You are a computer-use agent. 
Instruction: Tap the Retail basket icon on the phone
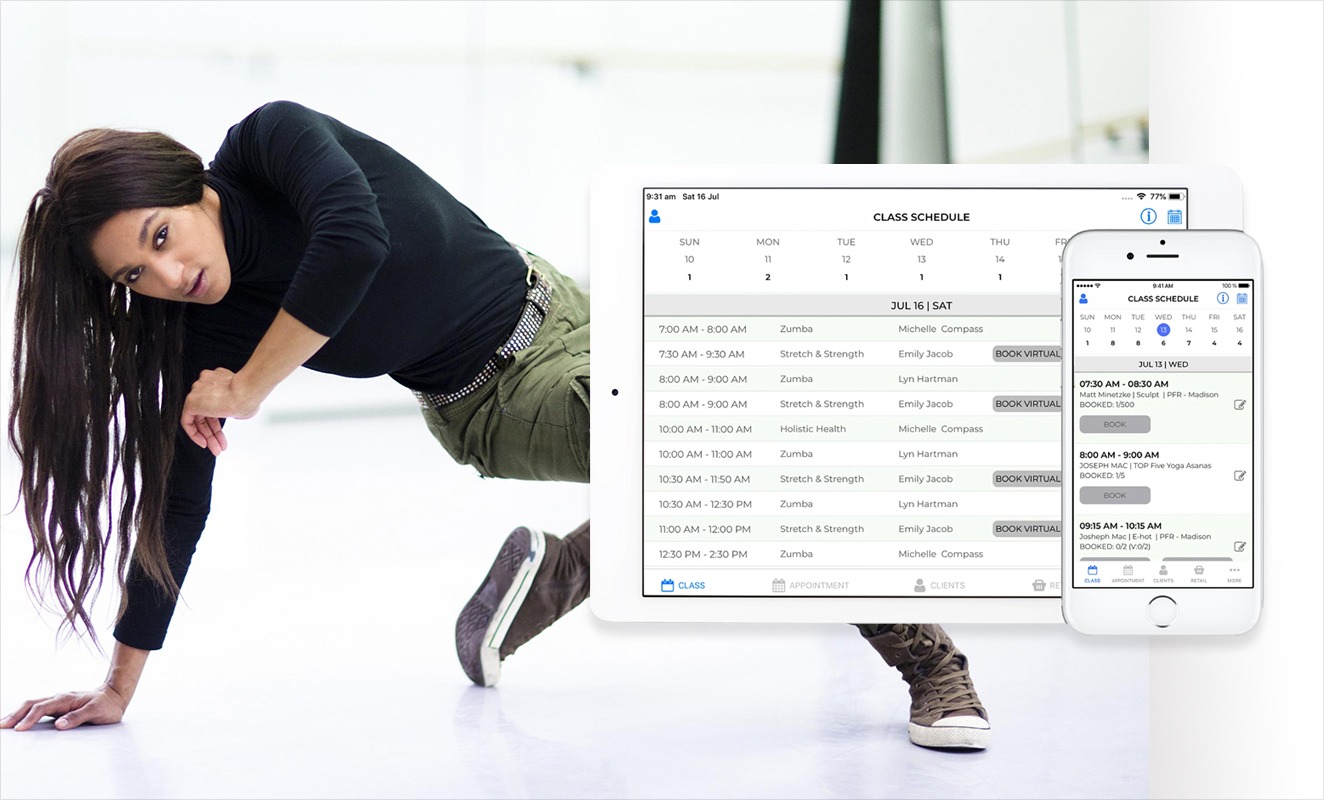tap(1199, 573)
